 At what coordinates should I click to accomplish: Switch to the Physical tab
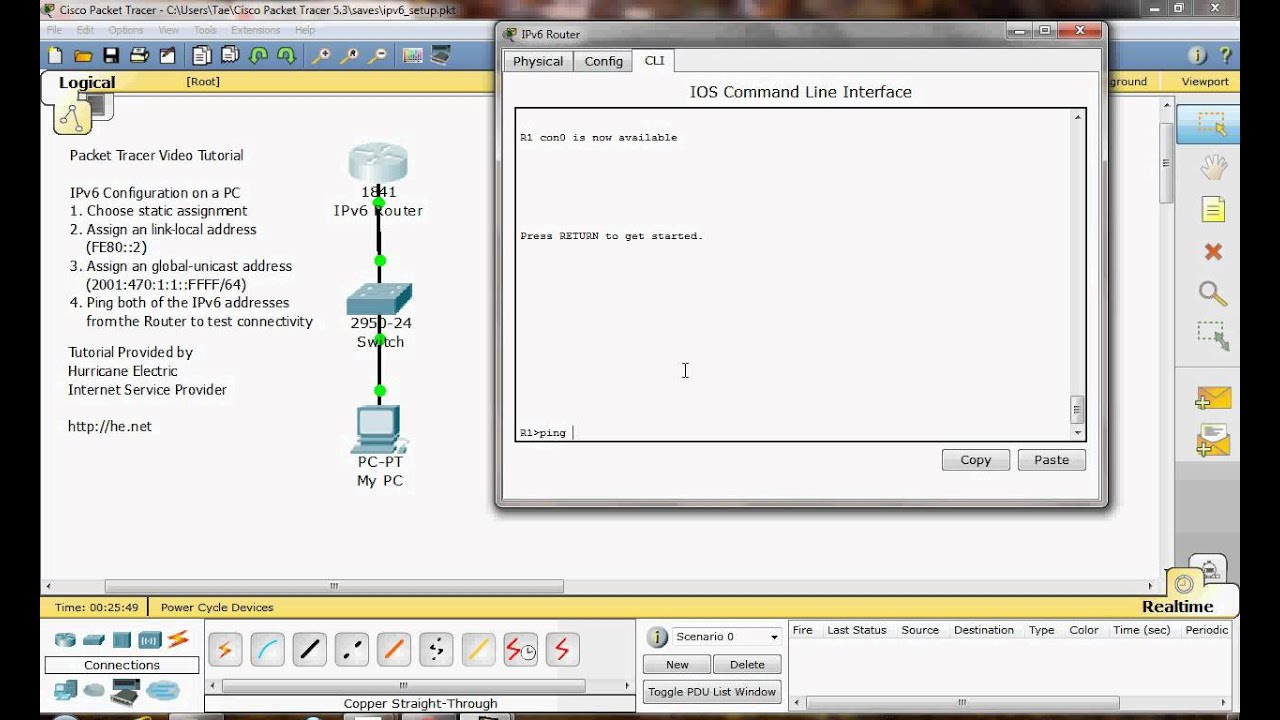pos(538,61)
